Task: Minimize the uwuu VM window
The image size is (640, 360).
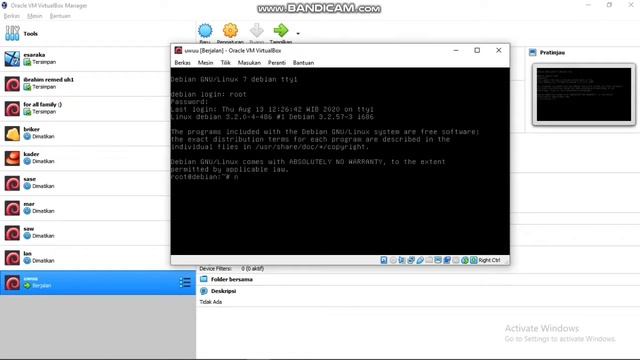Action: point(456,50)
